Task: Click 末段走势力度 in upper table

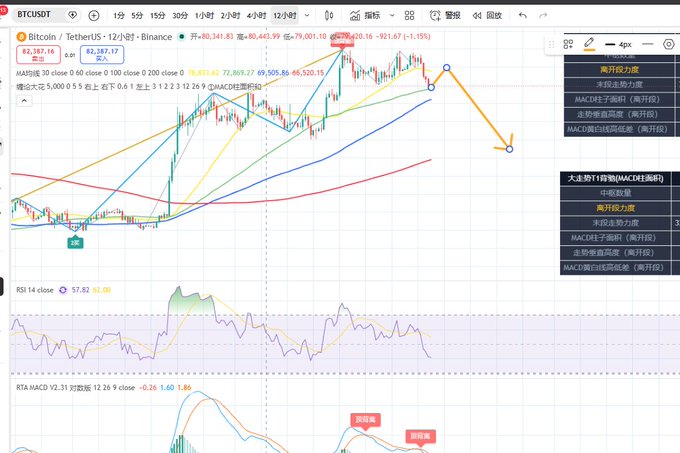Action: point(619,85)
